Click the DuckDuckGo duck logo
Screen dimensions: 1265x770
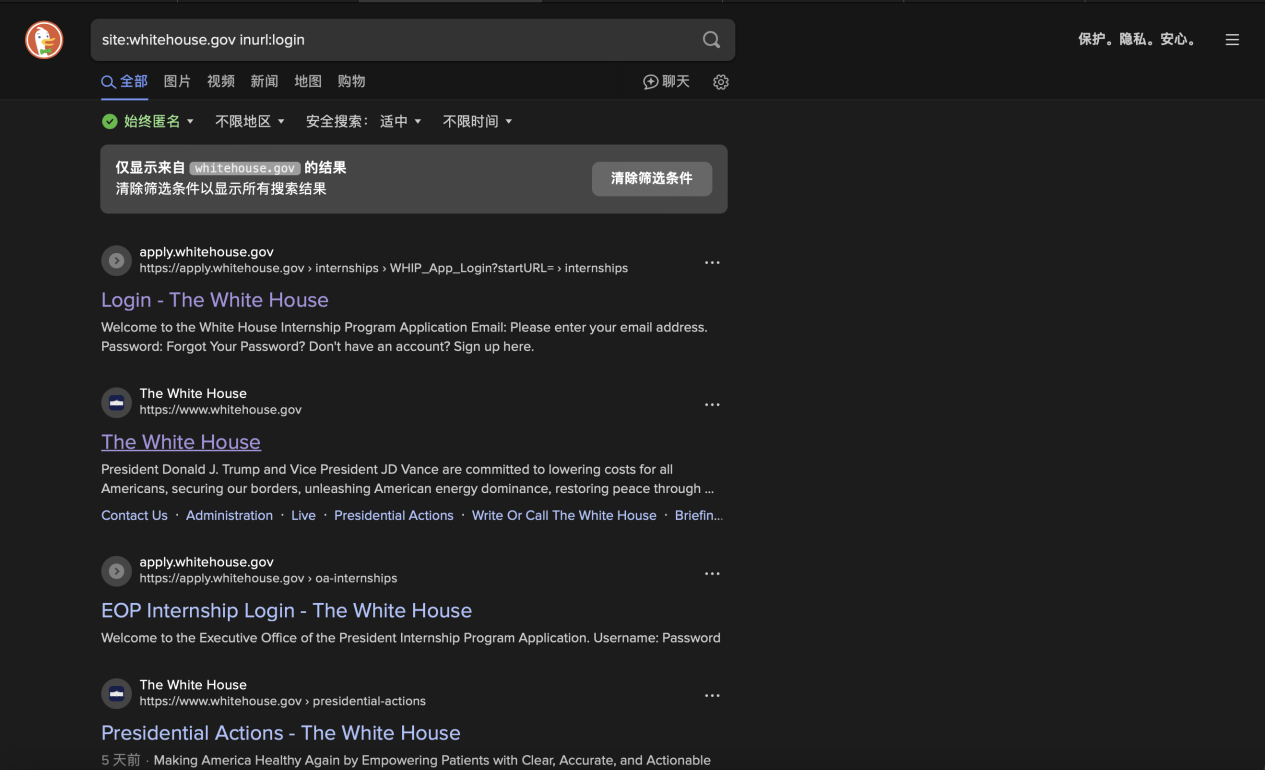click(x=44, y=40)
